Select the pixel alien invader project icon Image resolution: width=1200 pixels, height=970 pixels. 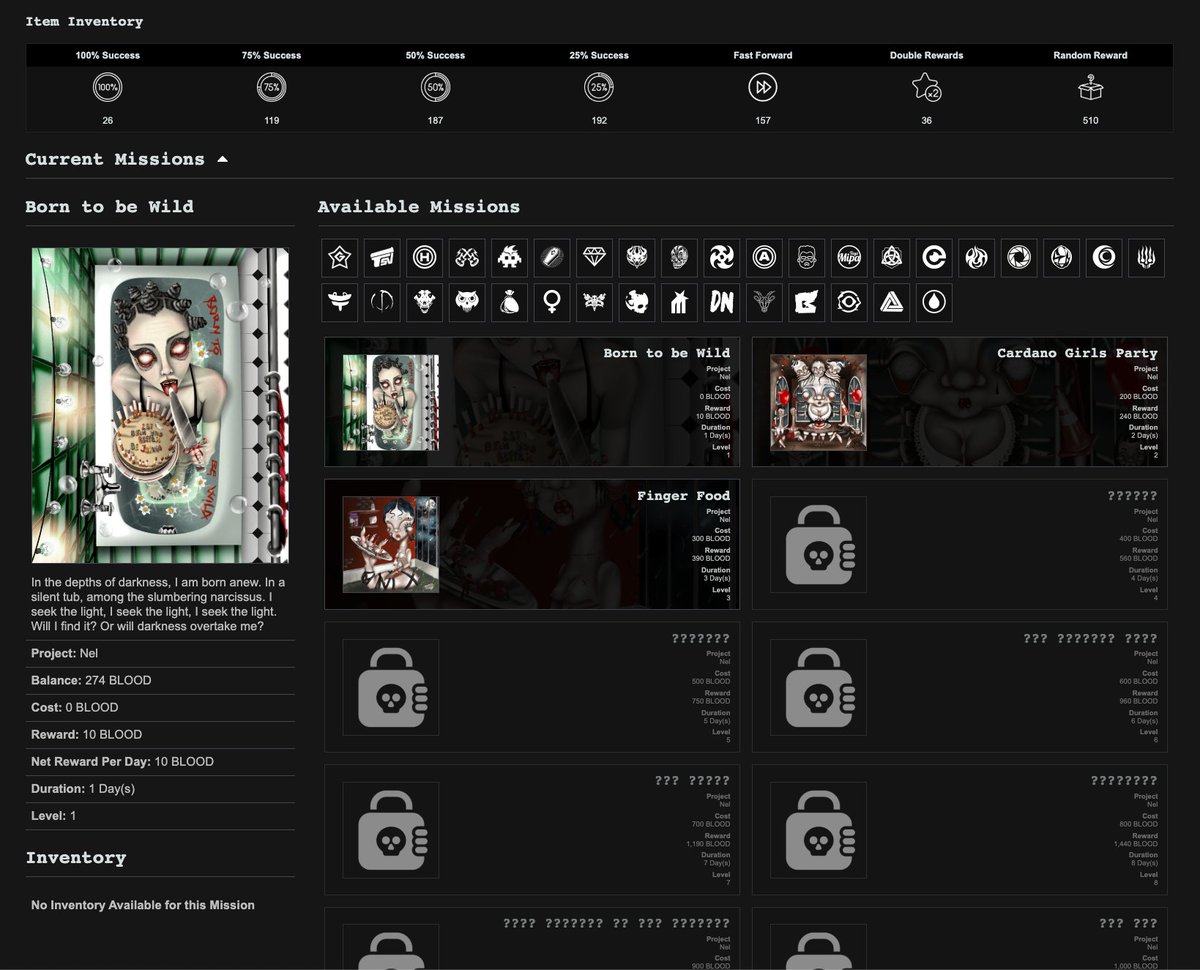(510, 258)
